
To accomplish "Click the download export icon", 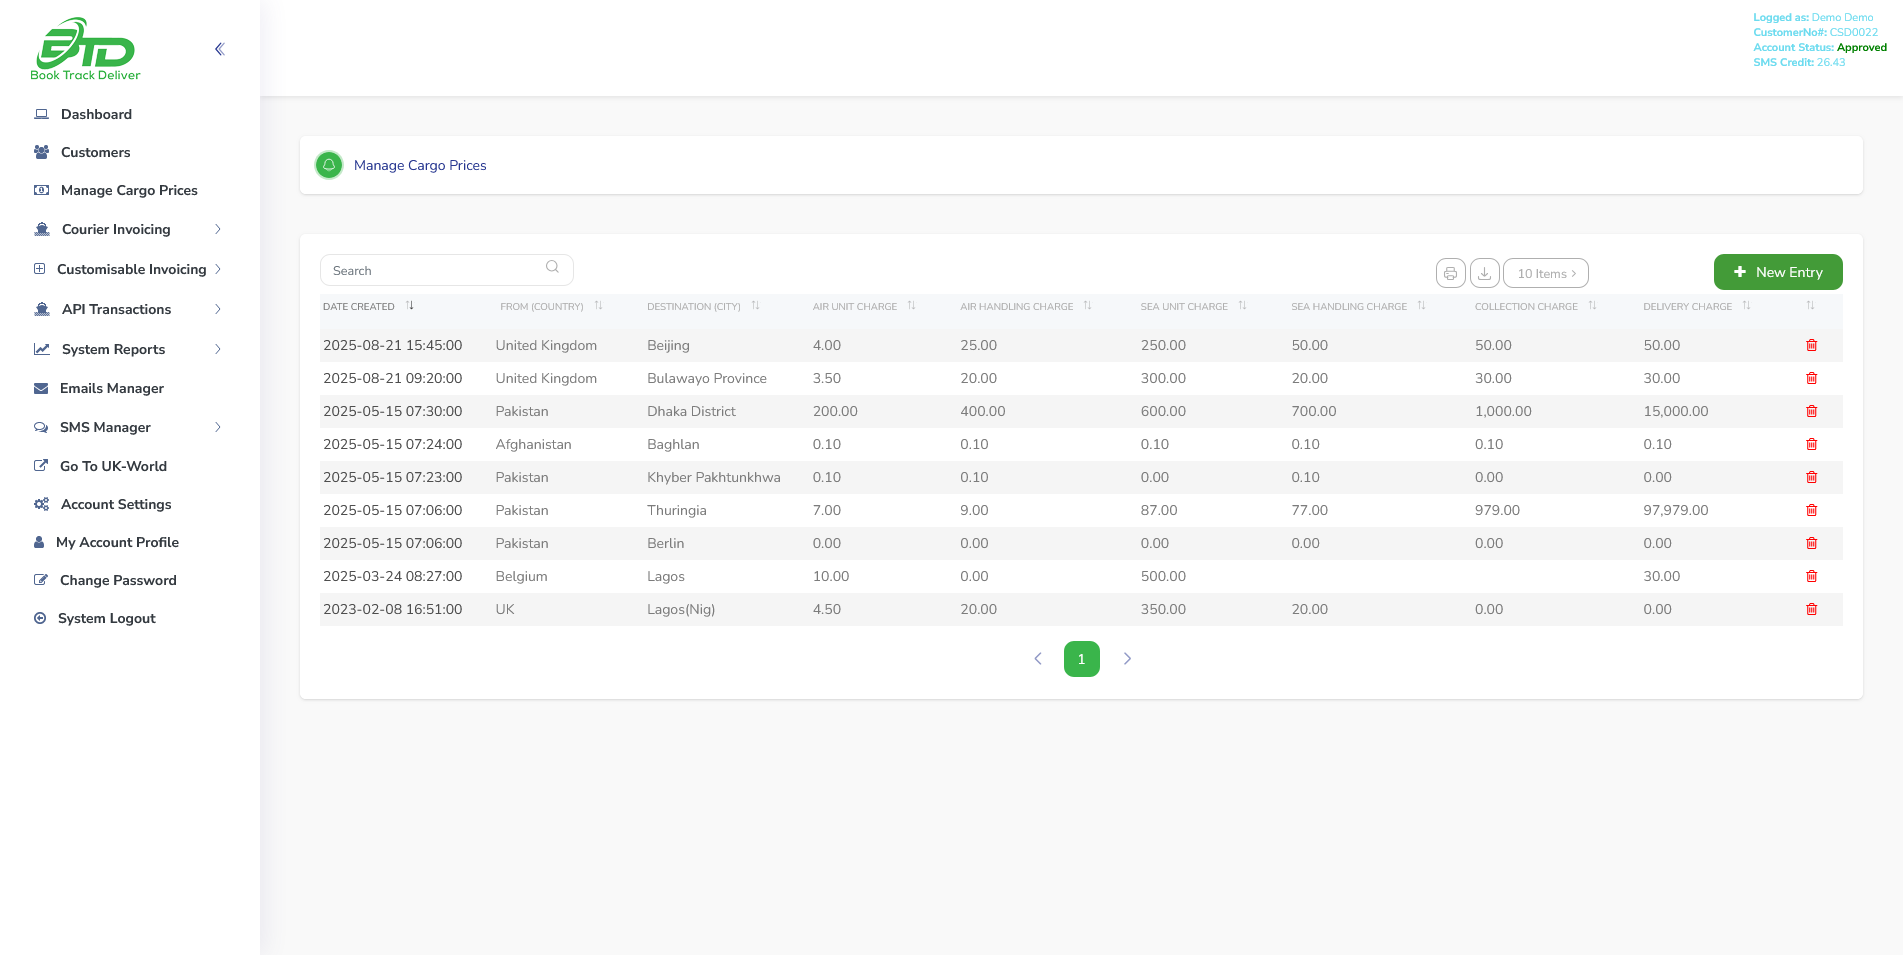I will (x=1484, y=272).
